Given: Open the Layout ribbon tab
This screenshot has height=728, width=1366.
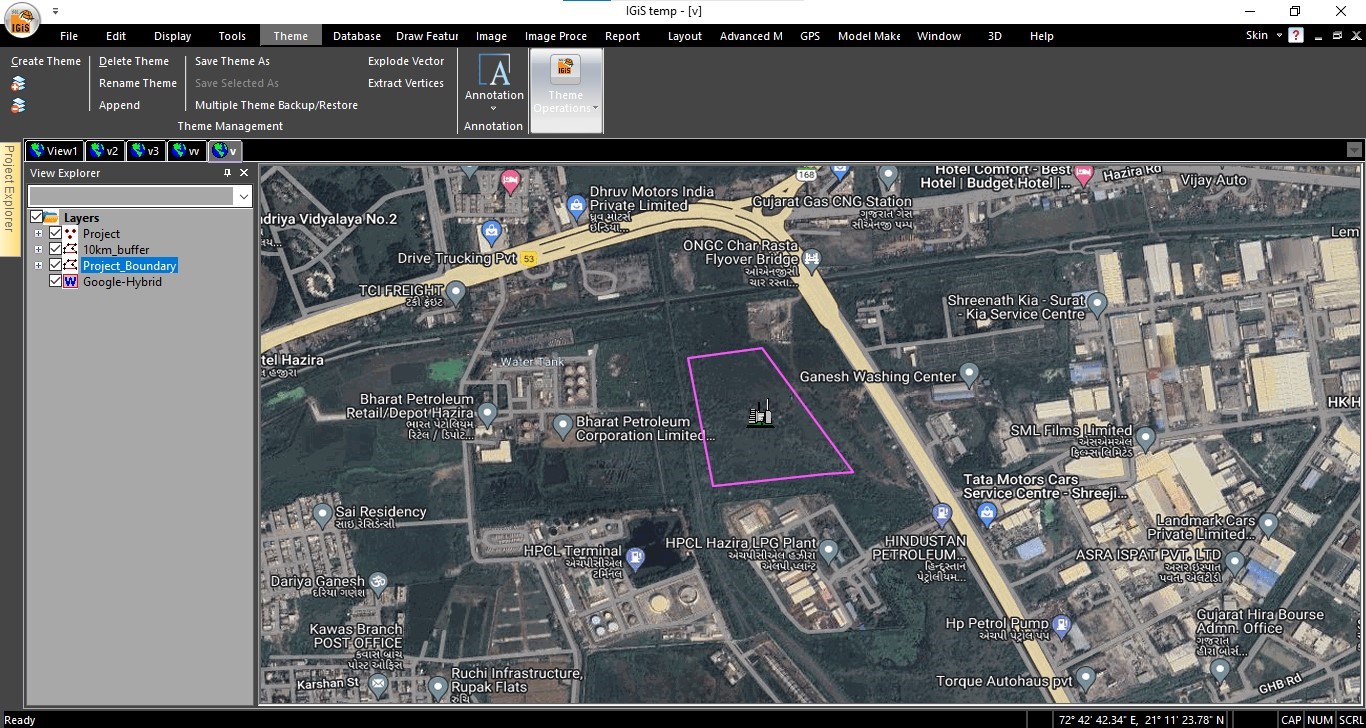Looking at the screenshot, I should tap(685, 36).
